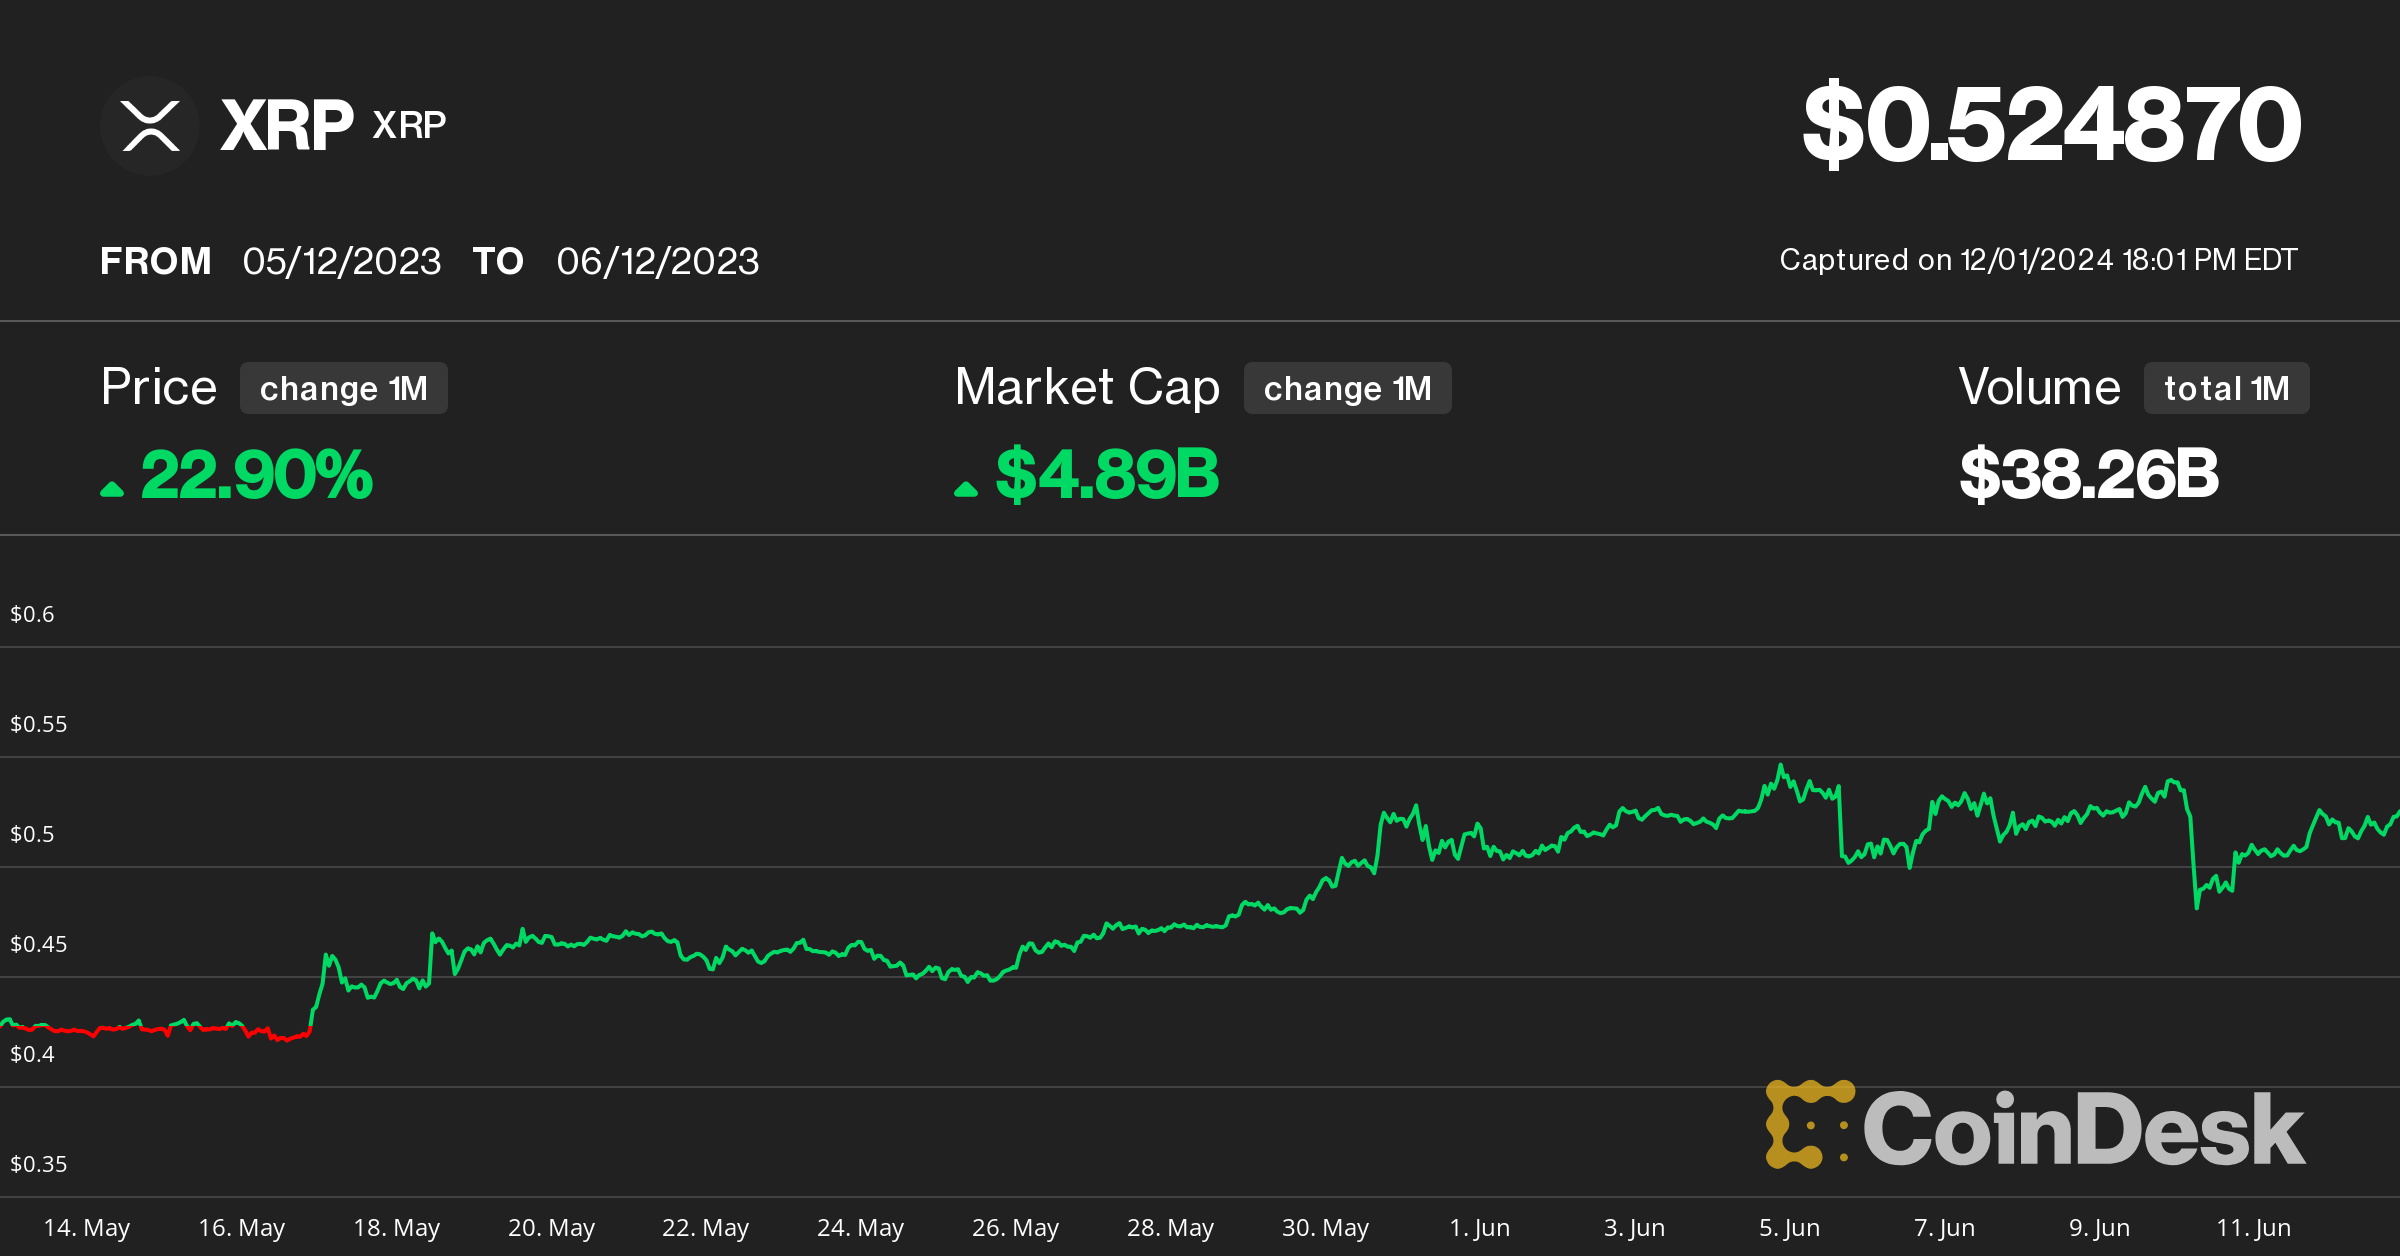2400x1256 pixels.
Task: Click the current price $0.524870
Action: pos(2051,125)
